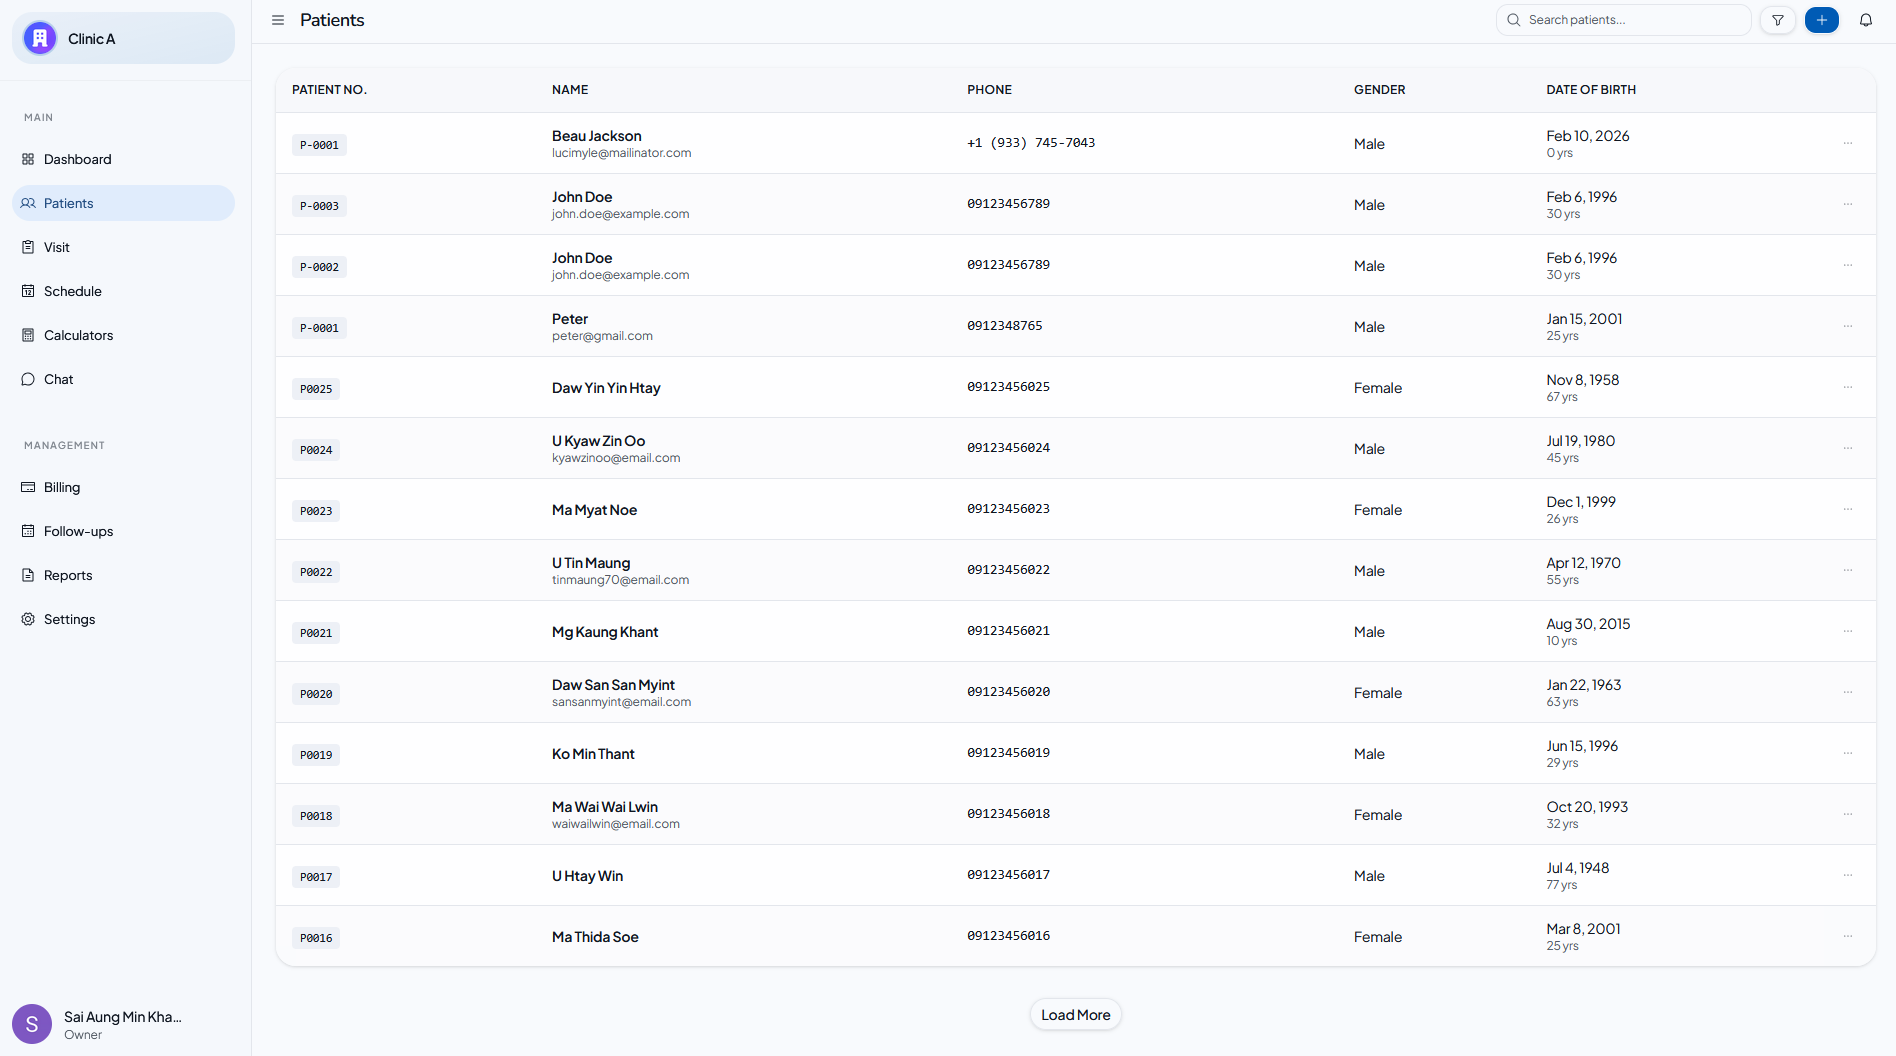The height and width of the screenshot is (1056, 1896).
Task: Open the Schedule menu item label
Action: [73, 291]
